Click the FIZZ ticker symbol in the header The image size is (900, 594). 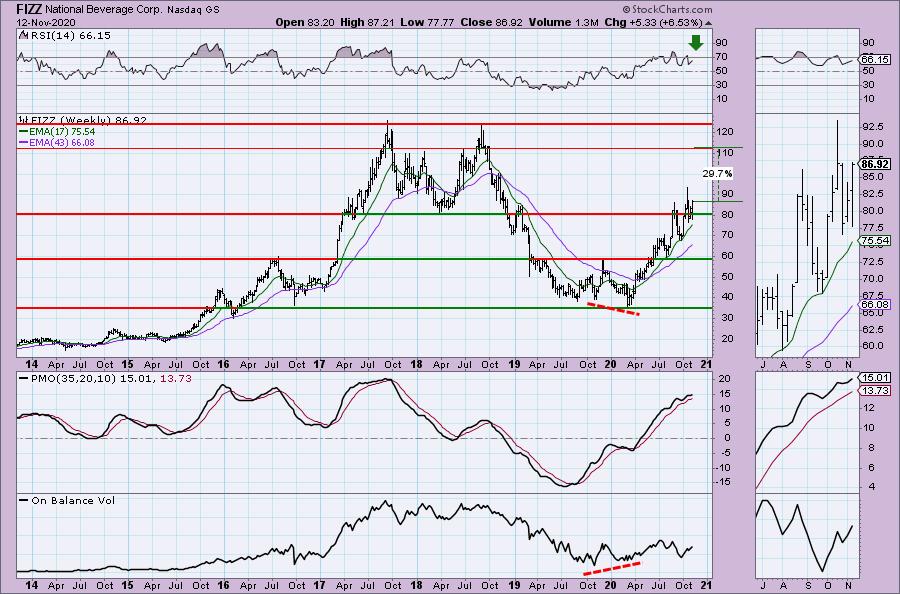click(x=29, y=9)
